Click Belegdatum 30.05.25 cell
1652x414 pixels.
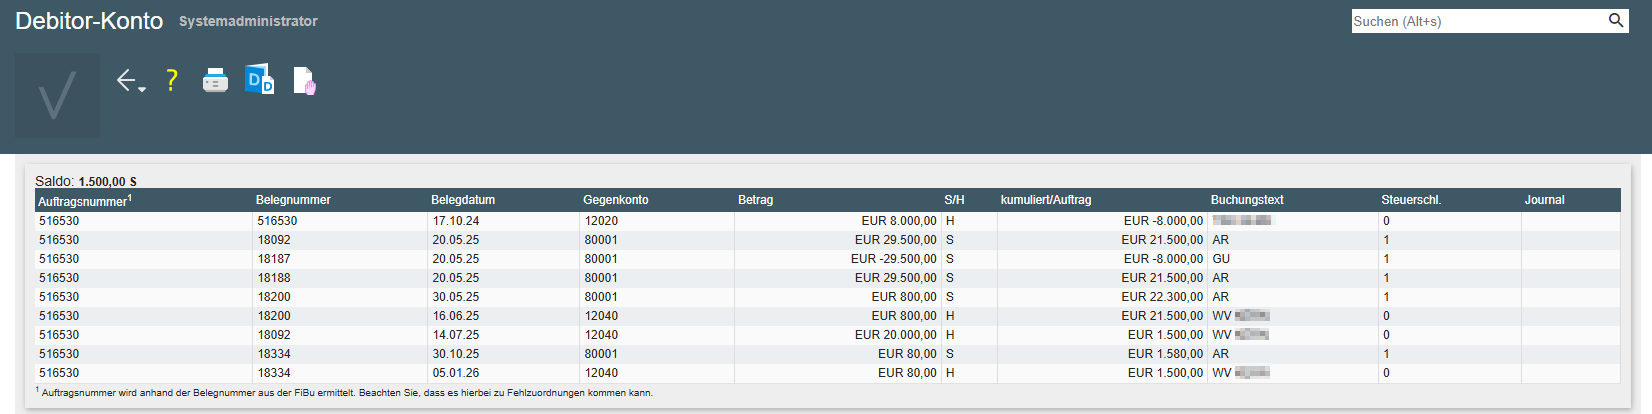pos(456,297)
